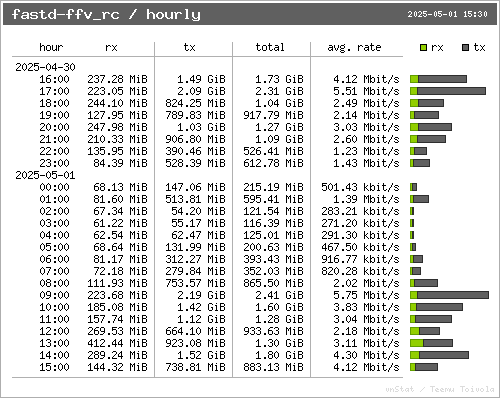Select the 'avg. rate' column header
The width and height of the screenshot is (500, 398).
coord(354,47)
